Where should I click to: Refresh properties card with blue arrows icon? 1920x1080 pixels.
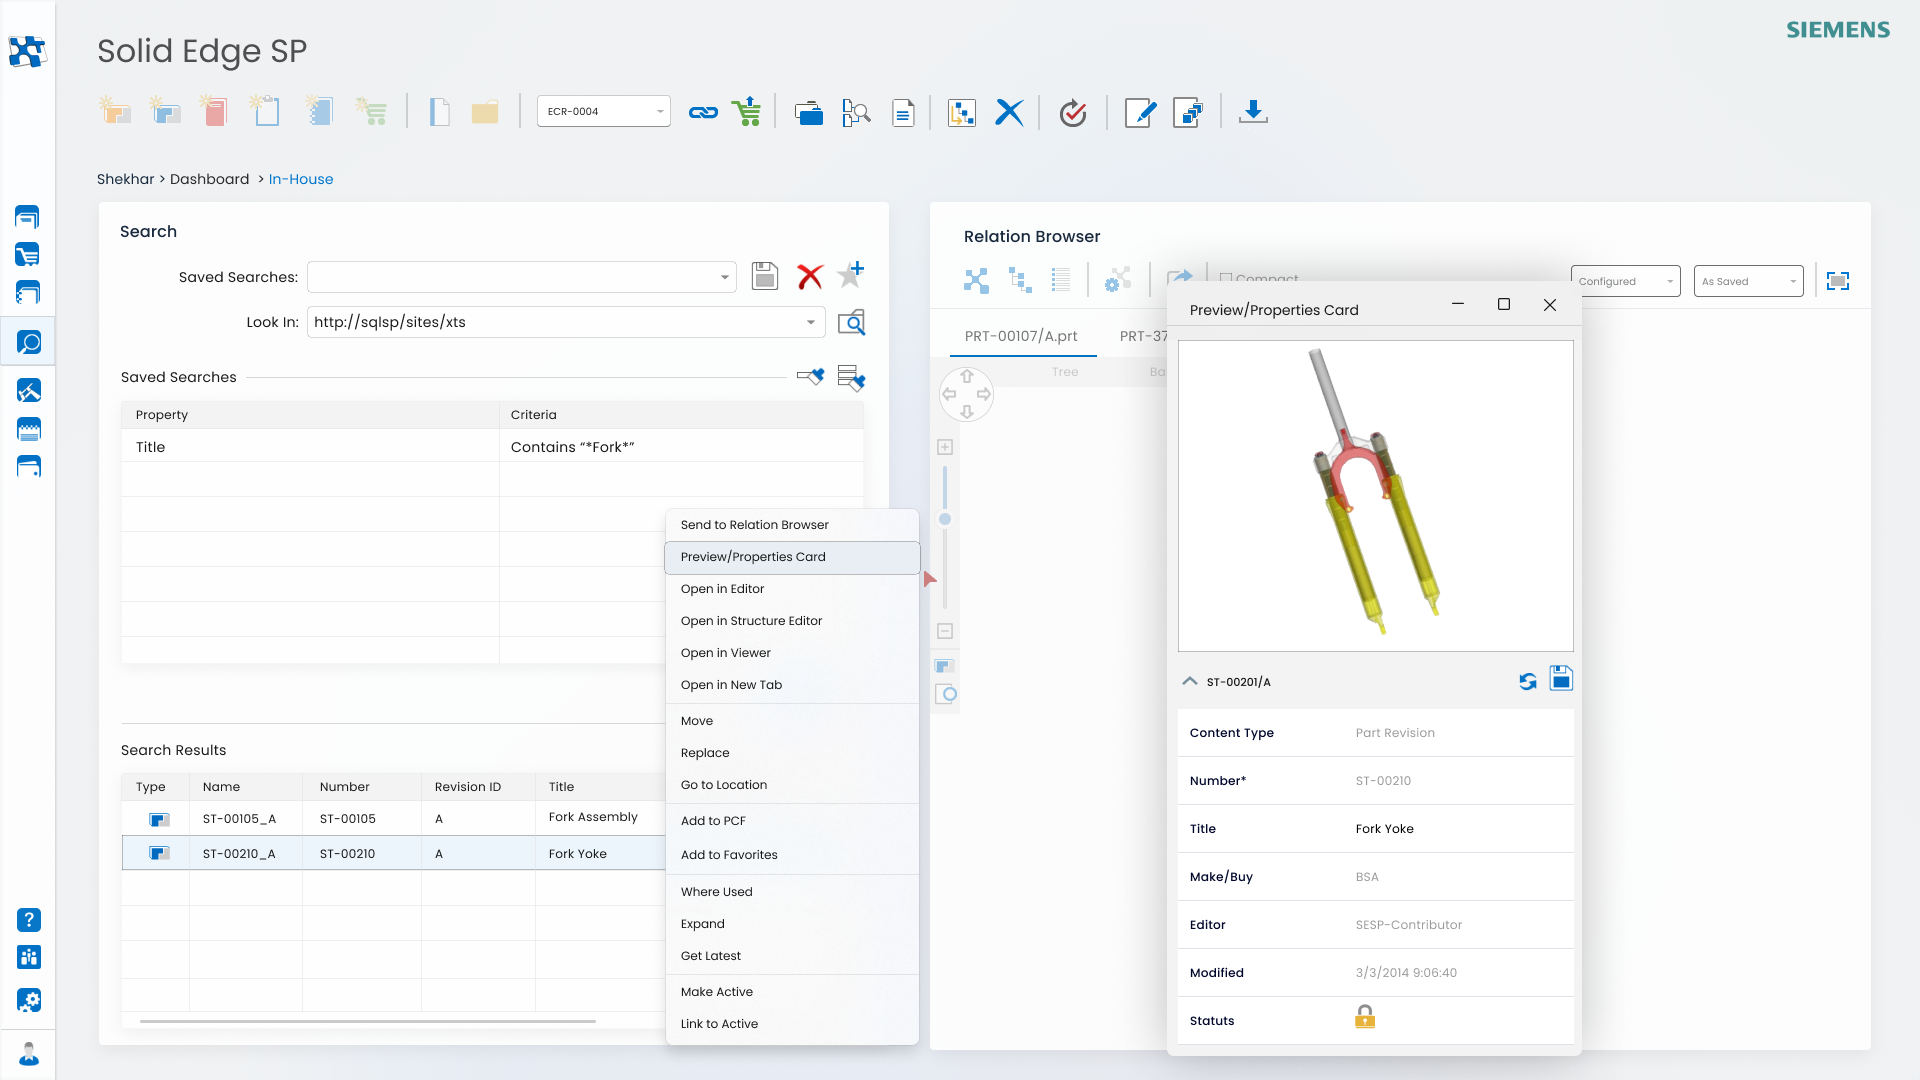(x=1528, y=681)
